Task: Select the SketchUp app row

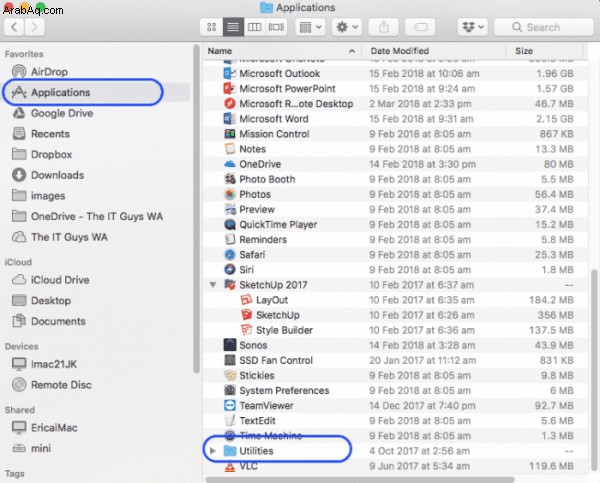Action: point(395,315)
